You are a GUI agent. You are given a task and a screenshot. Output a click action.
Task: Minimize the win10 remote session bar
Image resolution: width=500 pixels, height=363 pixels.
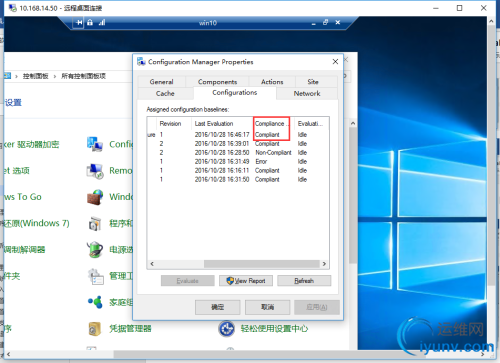tap(313, 23)
